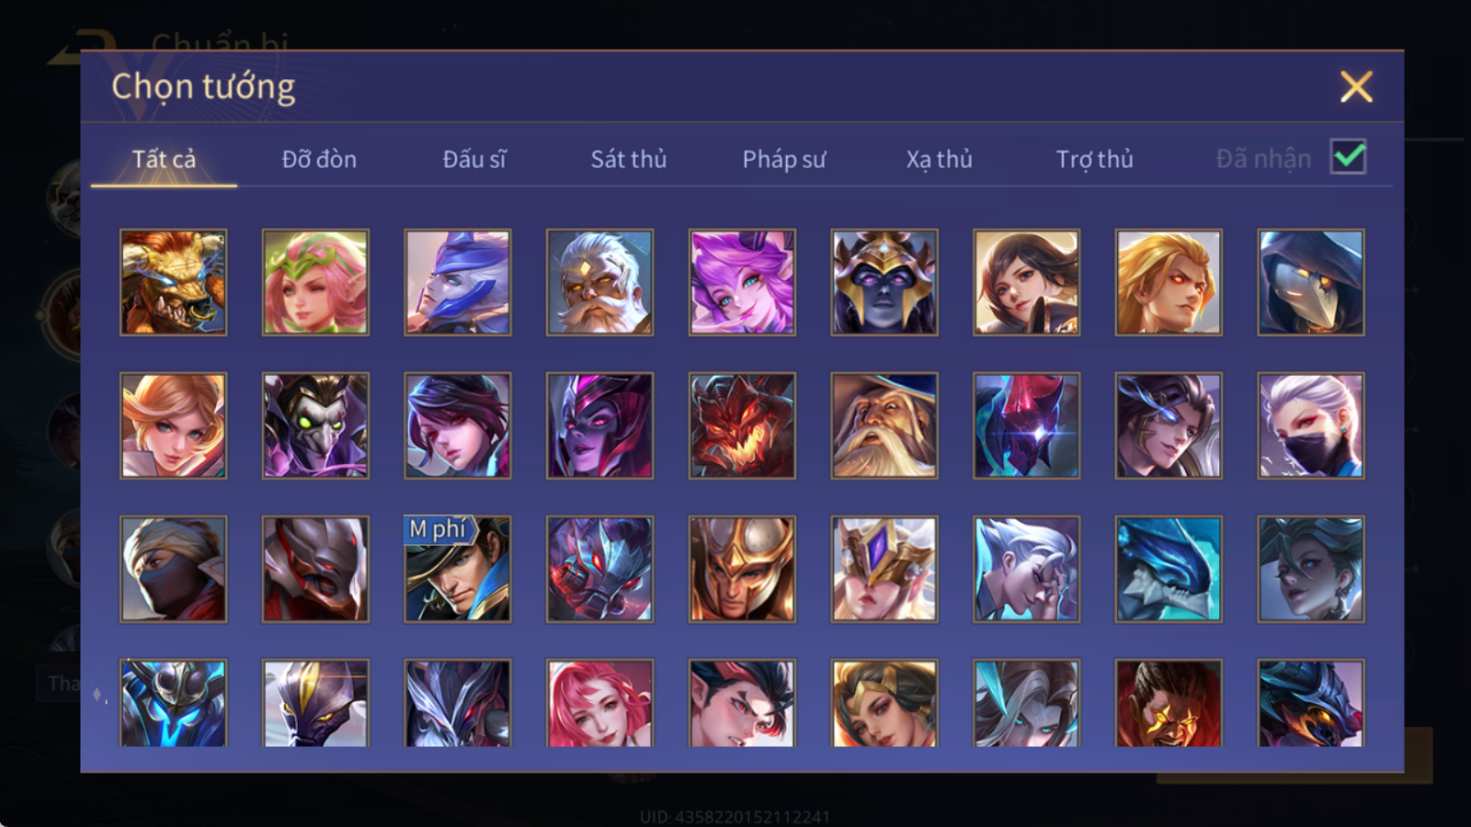Switch to 'Xạ thủ' tab
Image resolution: width=1471 pixels, height=827 pixels.
939,159
